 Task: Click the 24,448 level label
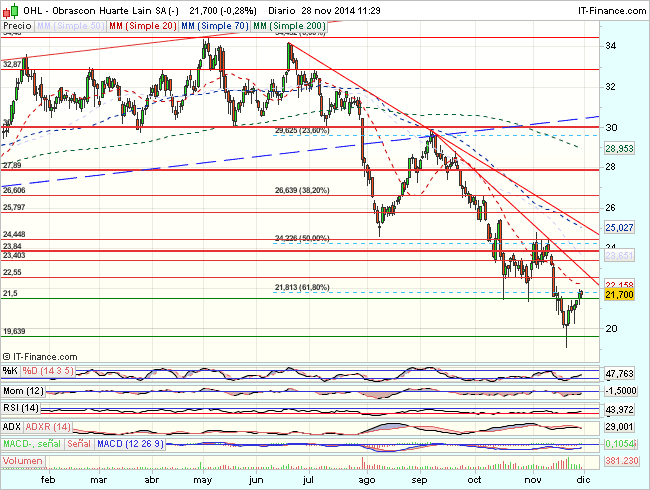(x=14, y=235)
